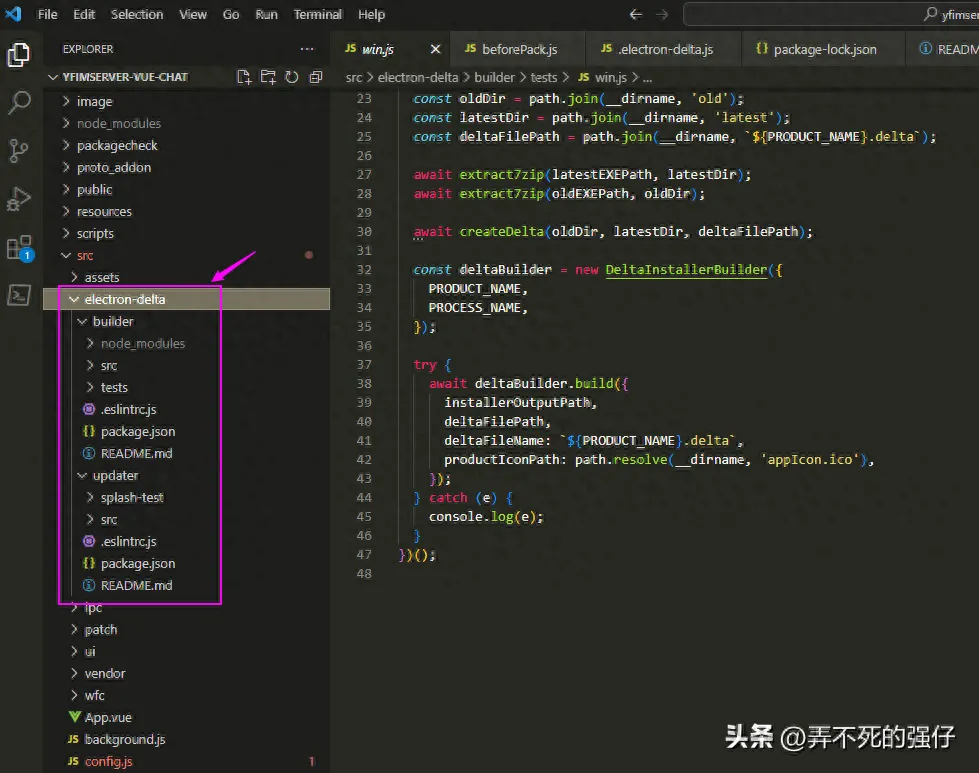Open the Selection menu
Viewport: 979px width, 773px height.
click(137, 14)
